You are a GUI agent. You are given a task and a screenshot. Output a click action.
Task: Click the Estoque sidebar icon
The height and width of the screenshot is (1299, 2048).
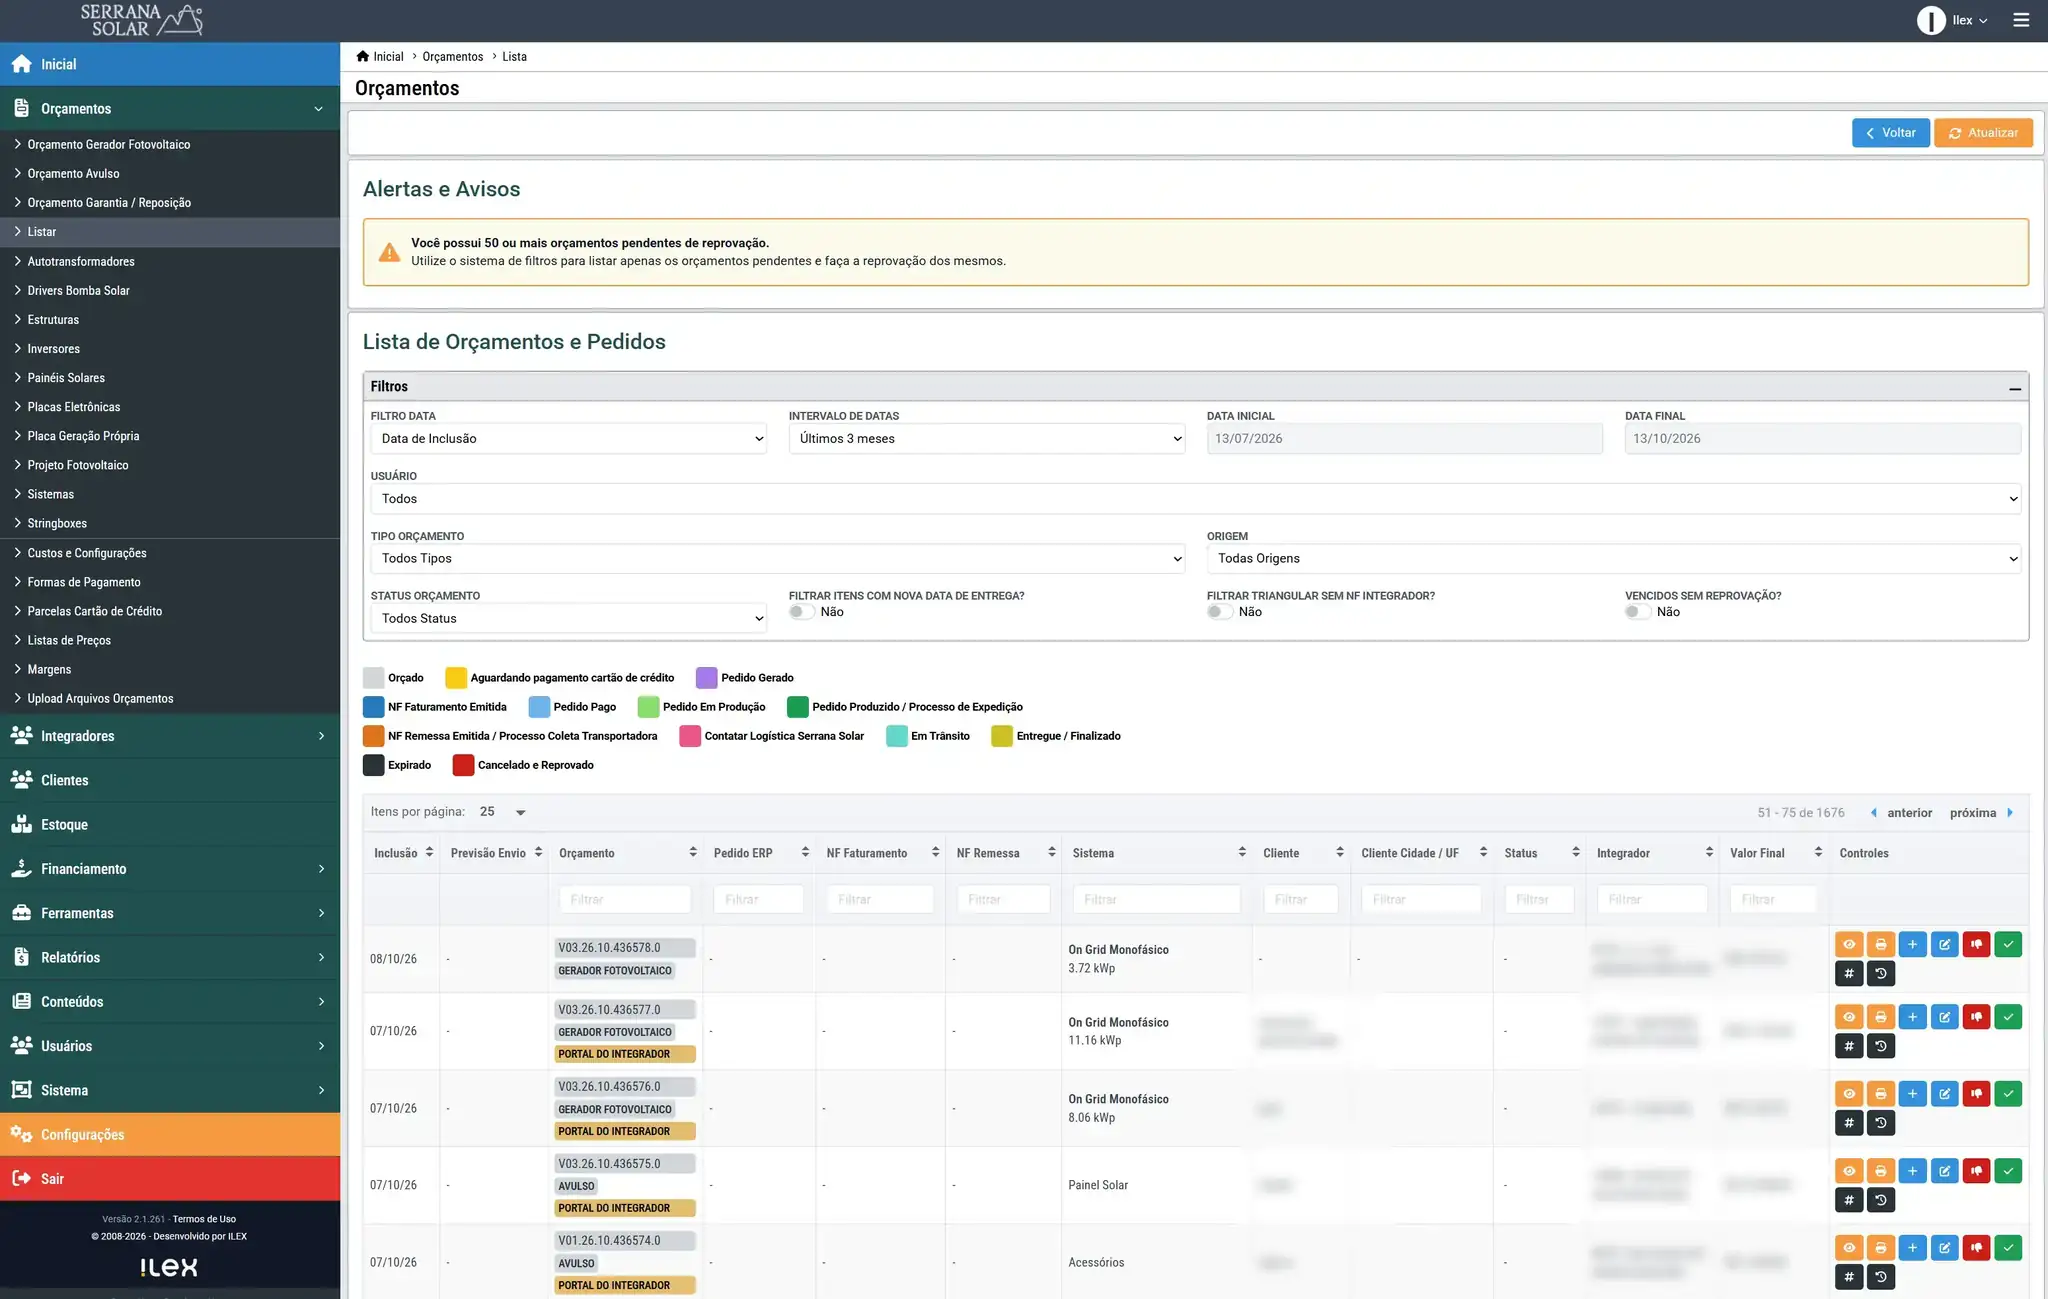tap(21, 824)
